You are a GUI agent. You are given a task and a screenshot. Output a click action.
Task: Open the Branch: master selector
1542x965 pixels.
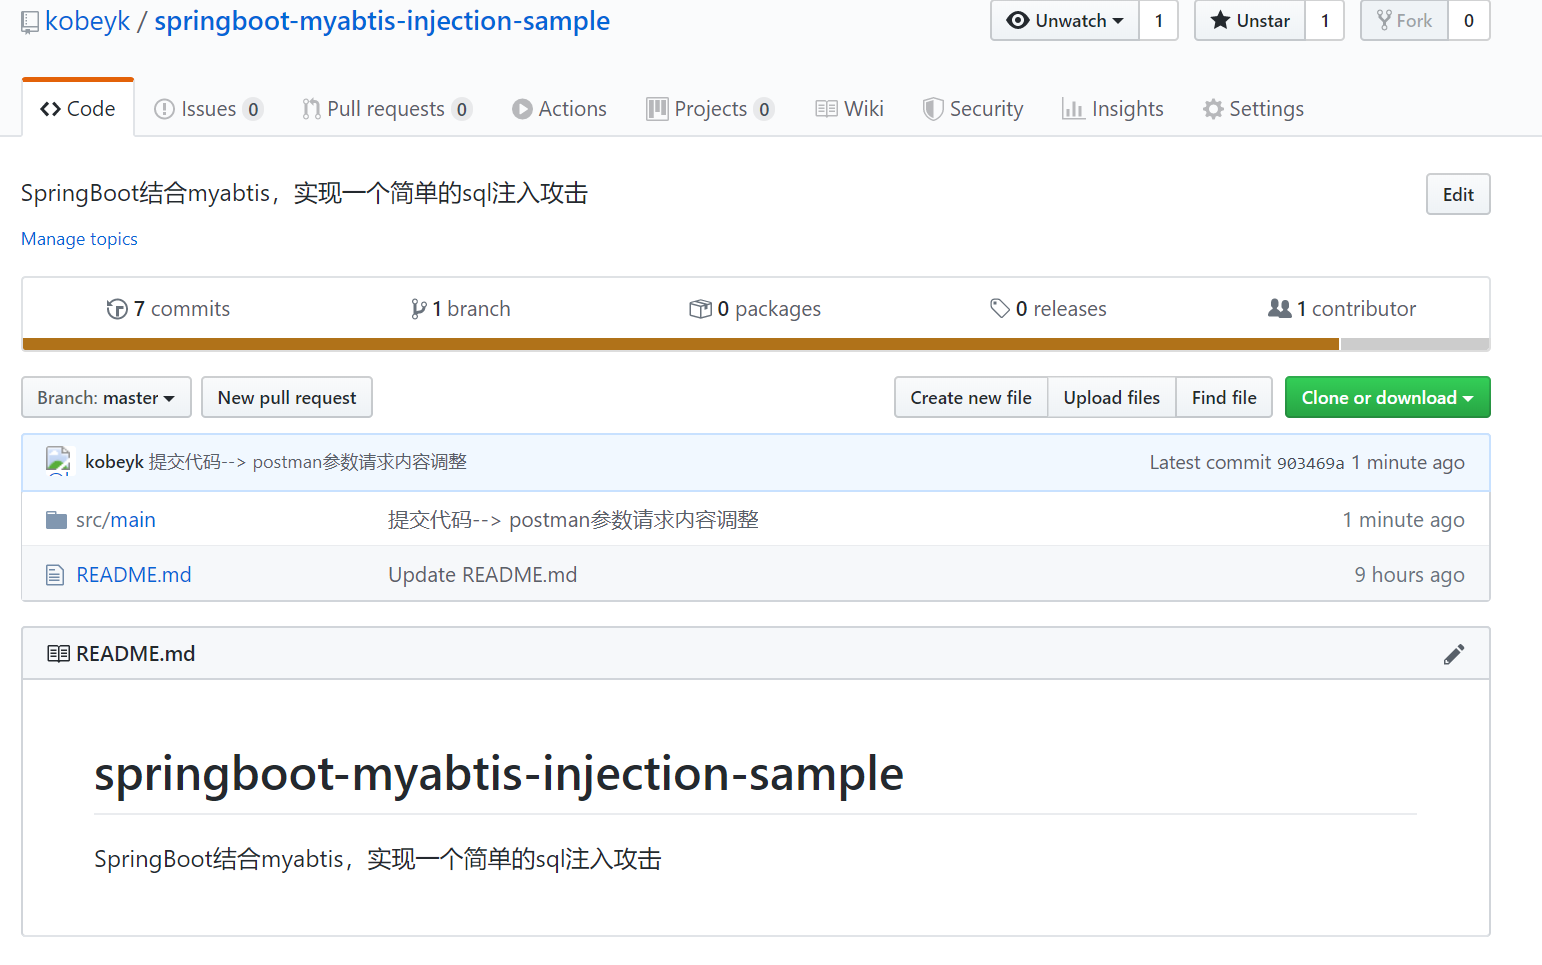click(x=105, y=397)
